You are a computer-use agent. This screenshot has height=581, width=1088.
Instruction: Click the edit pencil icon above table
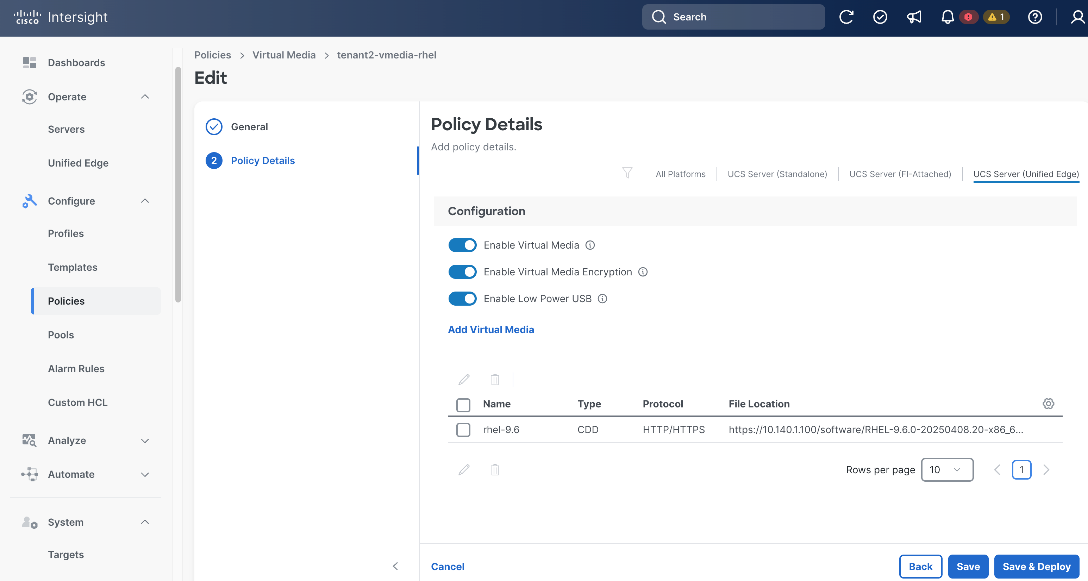point(464,380)
